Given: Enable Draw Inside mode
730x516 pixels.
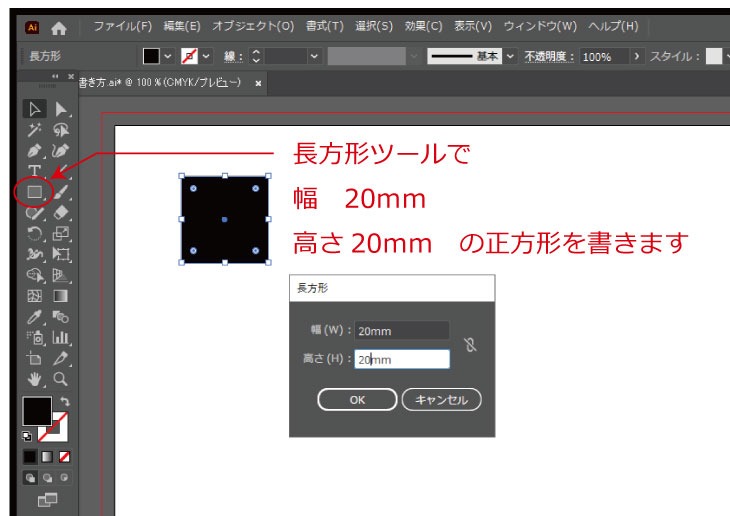Looking at the screenshot, I should point(64,478).
